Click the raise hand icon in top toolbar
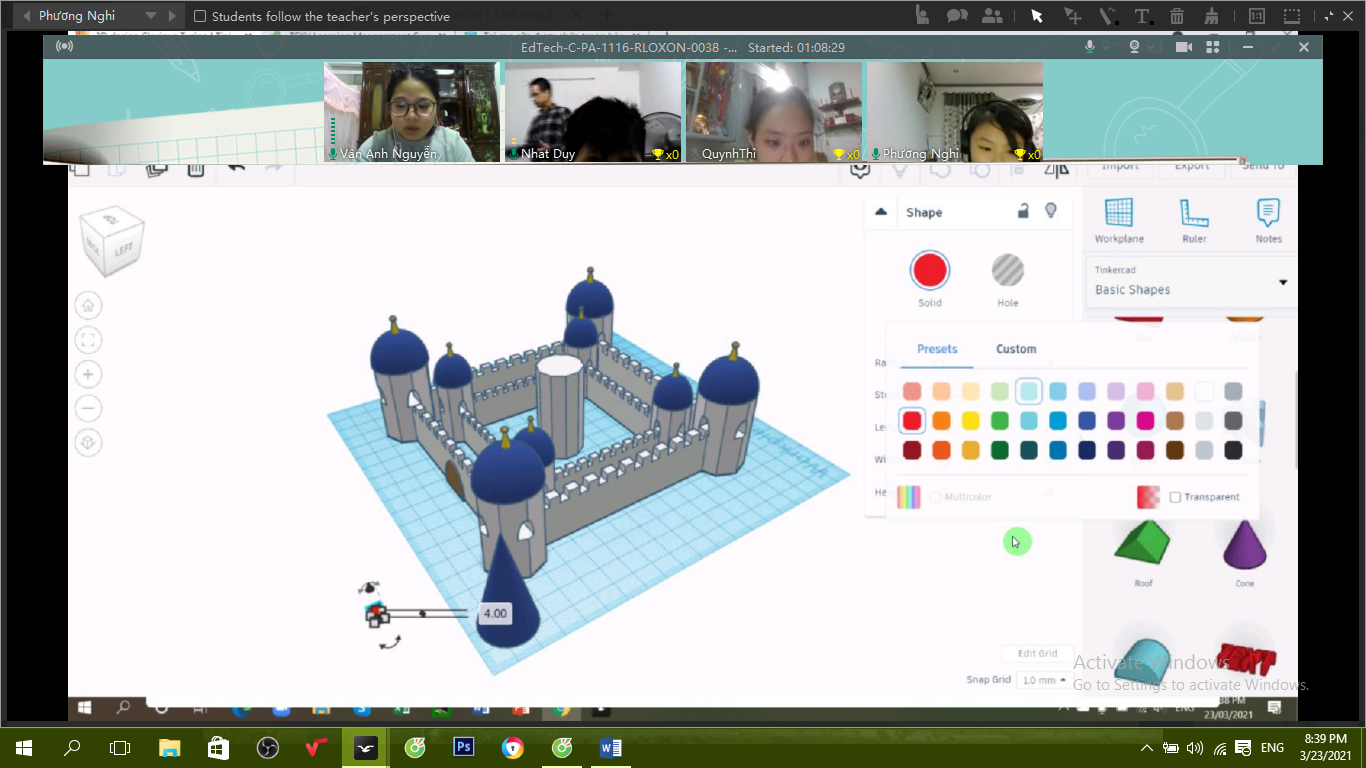This screenshot has width=1366, height=768. tap(923, 15)
